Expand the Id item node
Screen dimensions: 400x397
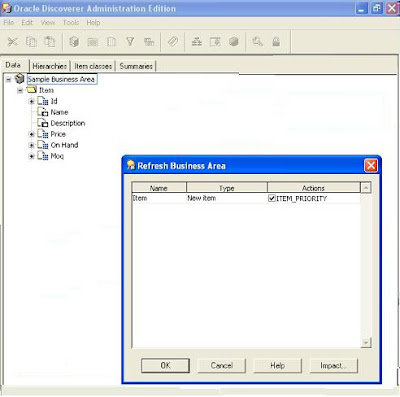32,101
